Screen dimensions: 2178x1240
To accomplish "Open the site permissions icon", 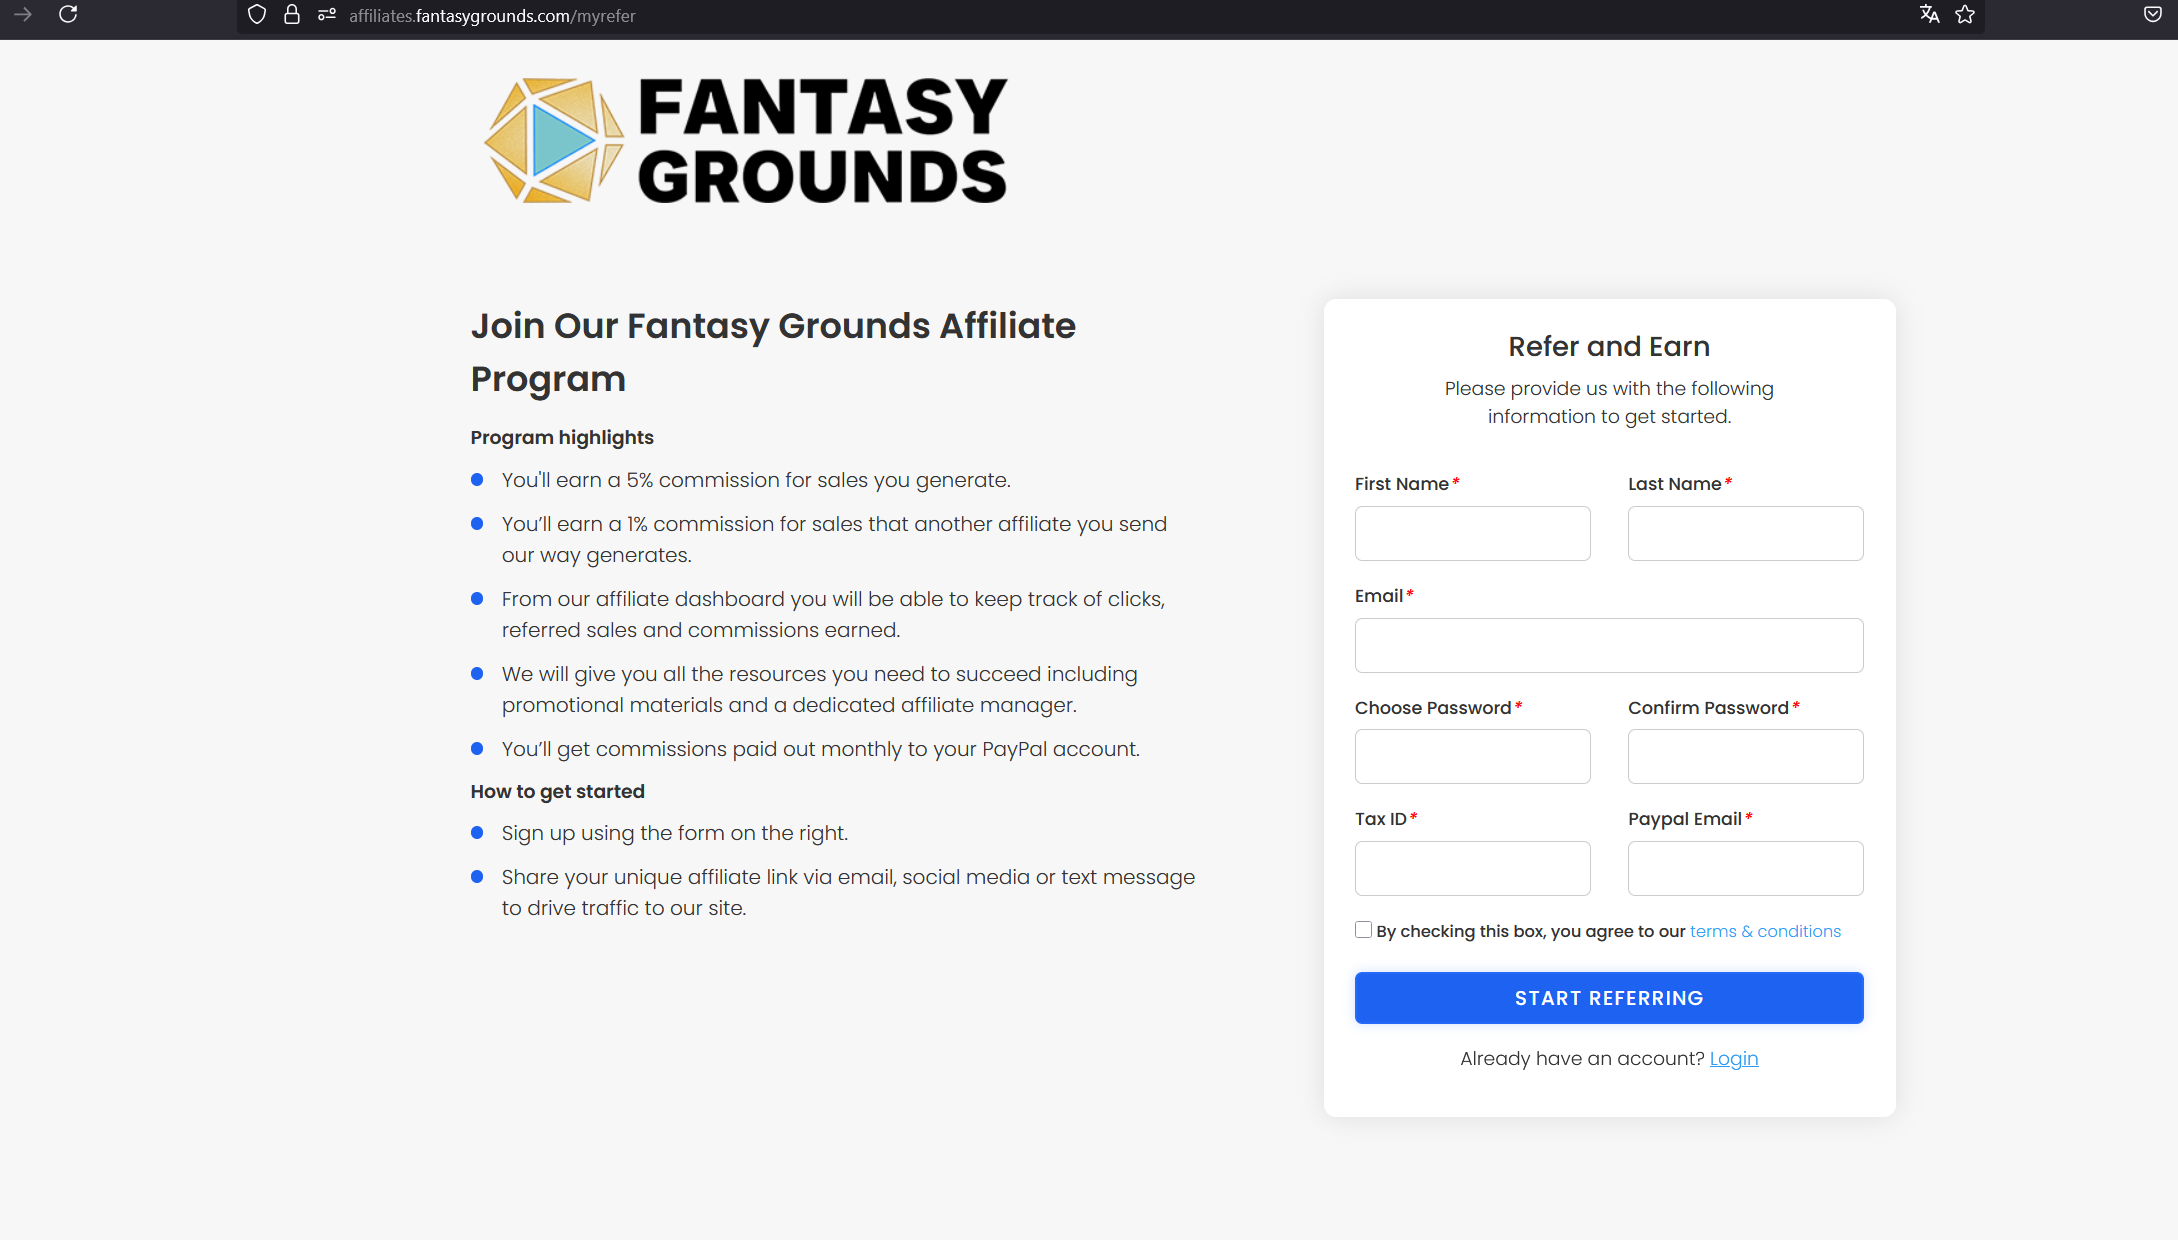I will (327, 14).
